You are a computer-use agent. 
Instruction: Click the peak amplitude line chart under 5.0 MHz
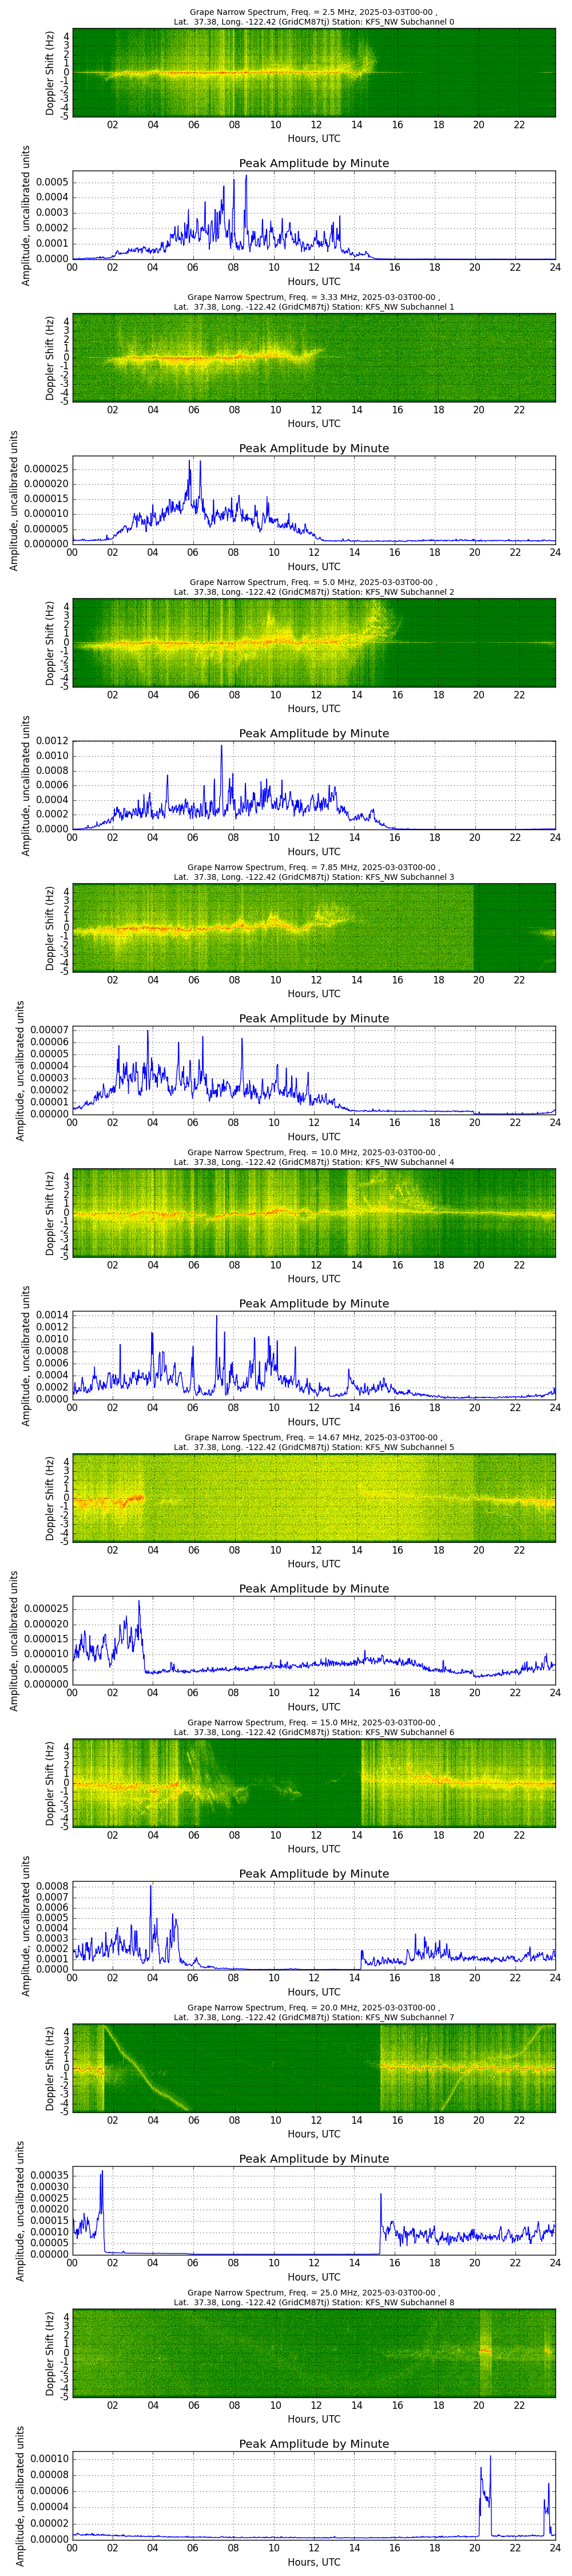coord(313,785)
